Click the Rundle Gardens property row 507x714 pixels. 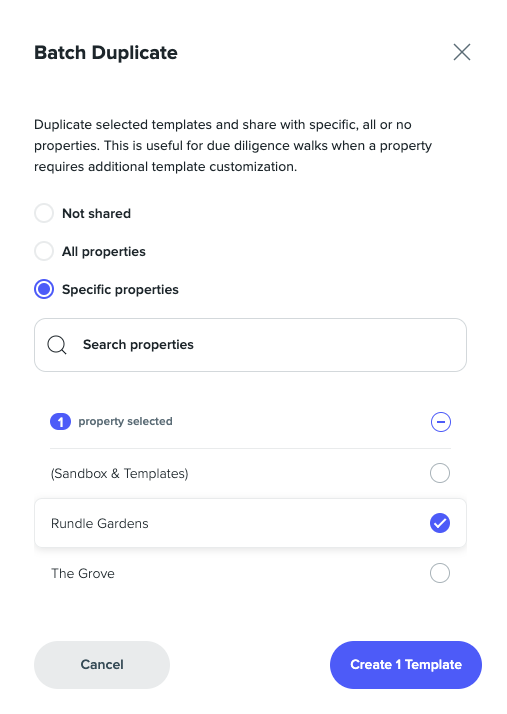point(250,523)
